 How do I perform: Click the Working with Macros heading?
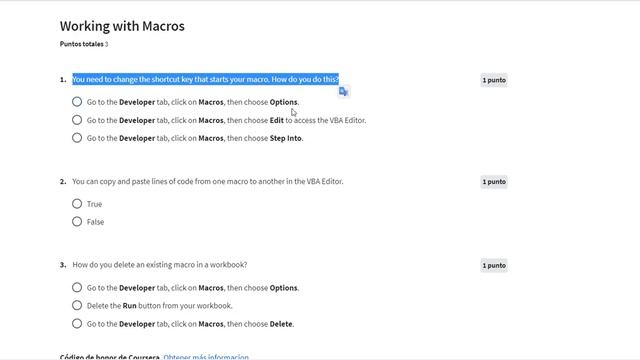[x=122, y=26]
